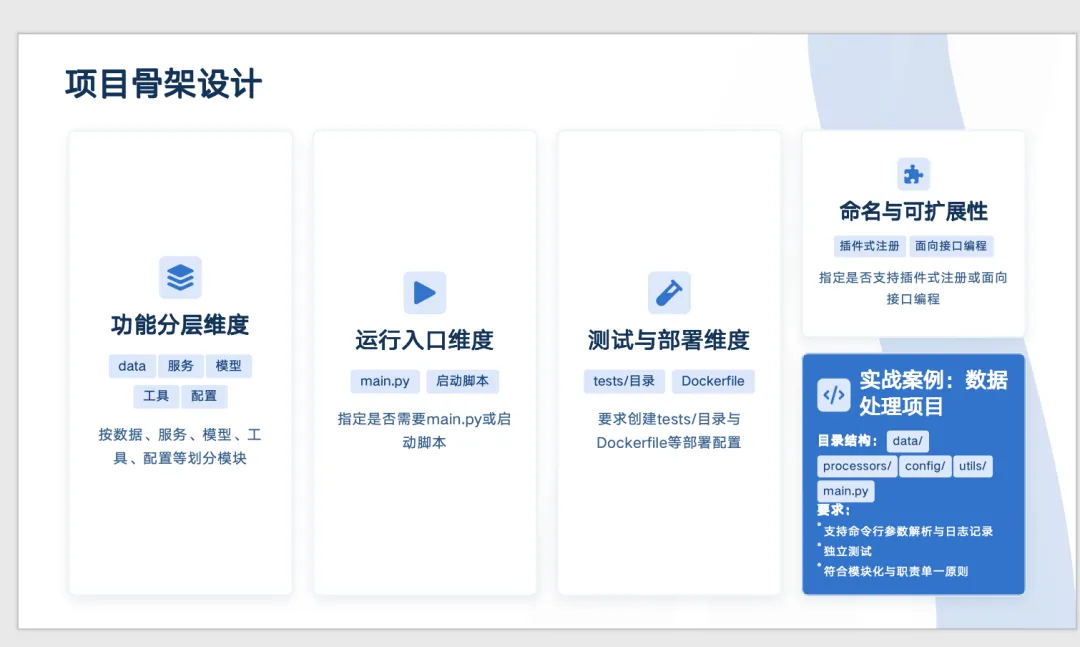Click the 工具 tag chip
Viewport: 1080px width, 647px height.
156,396
